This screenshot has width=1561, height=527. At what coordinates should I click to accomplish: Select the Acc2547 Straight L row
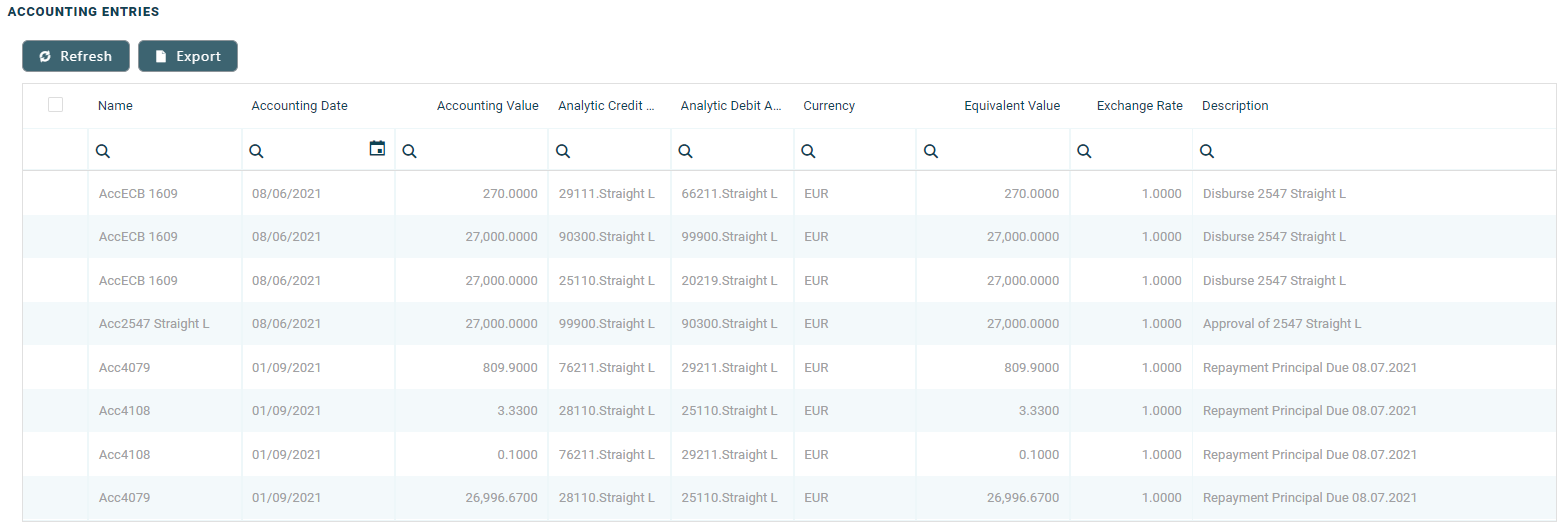point(154,324)
